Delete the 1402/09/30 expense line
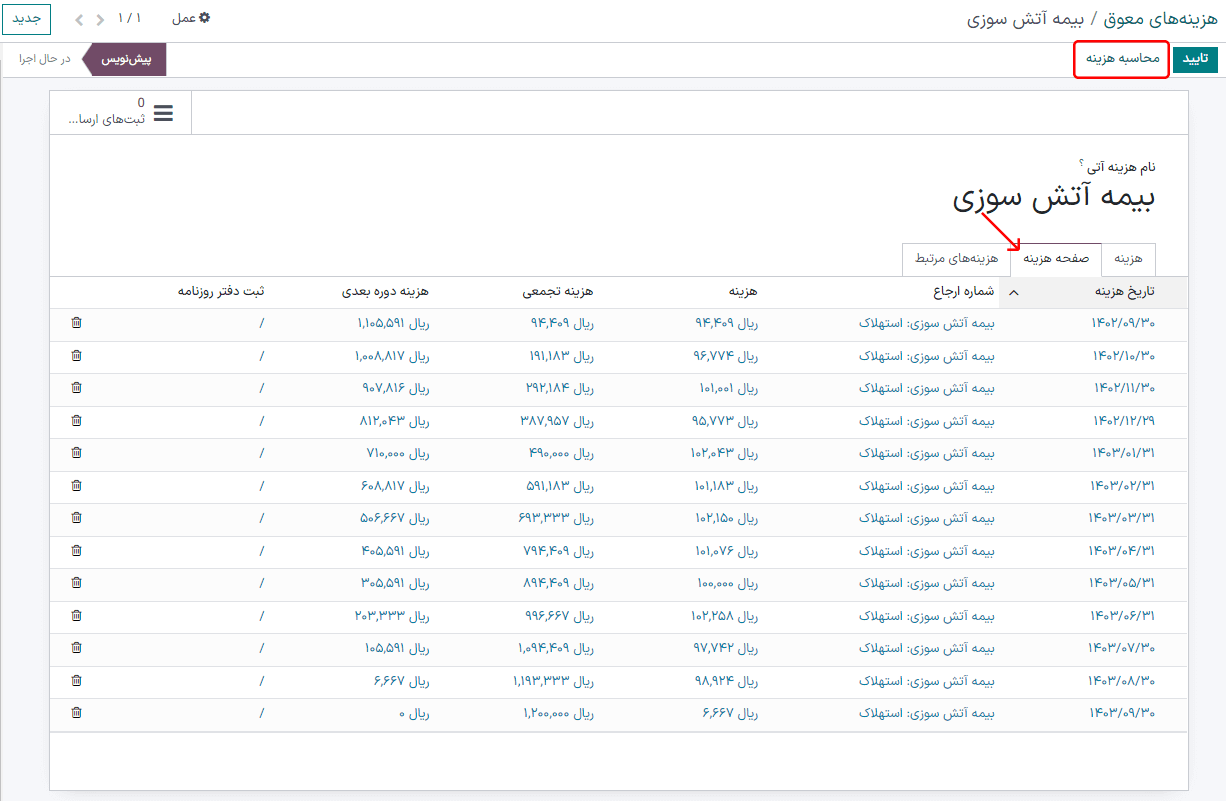This screenshot has height=801, width=1226. click(x=77, y=323)
